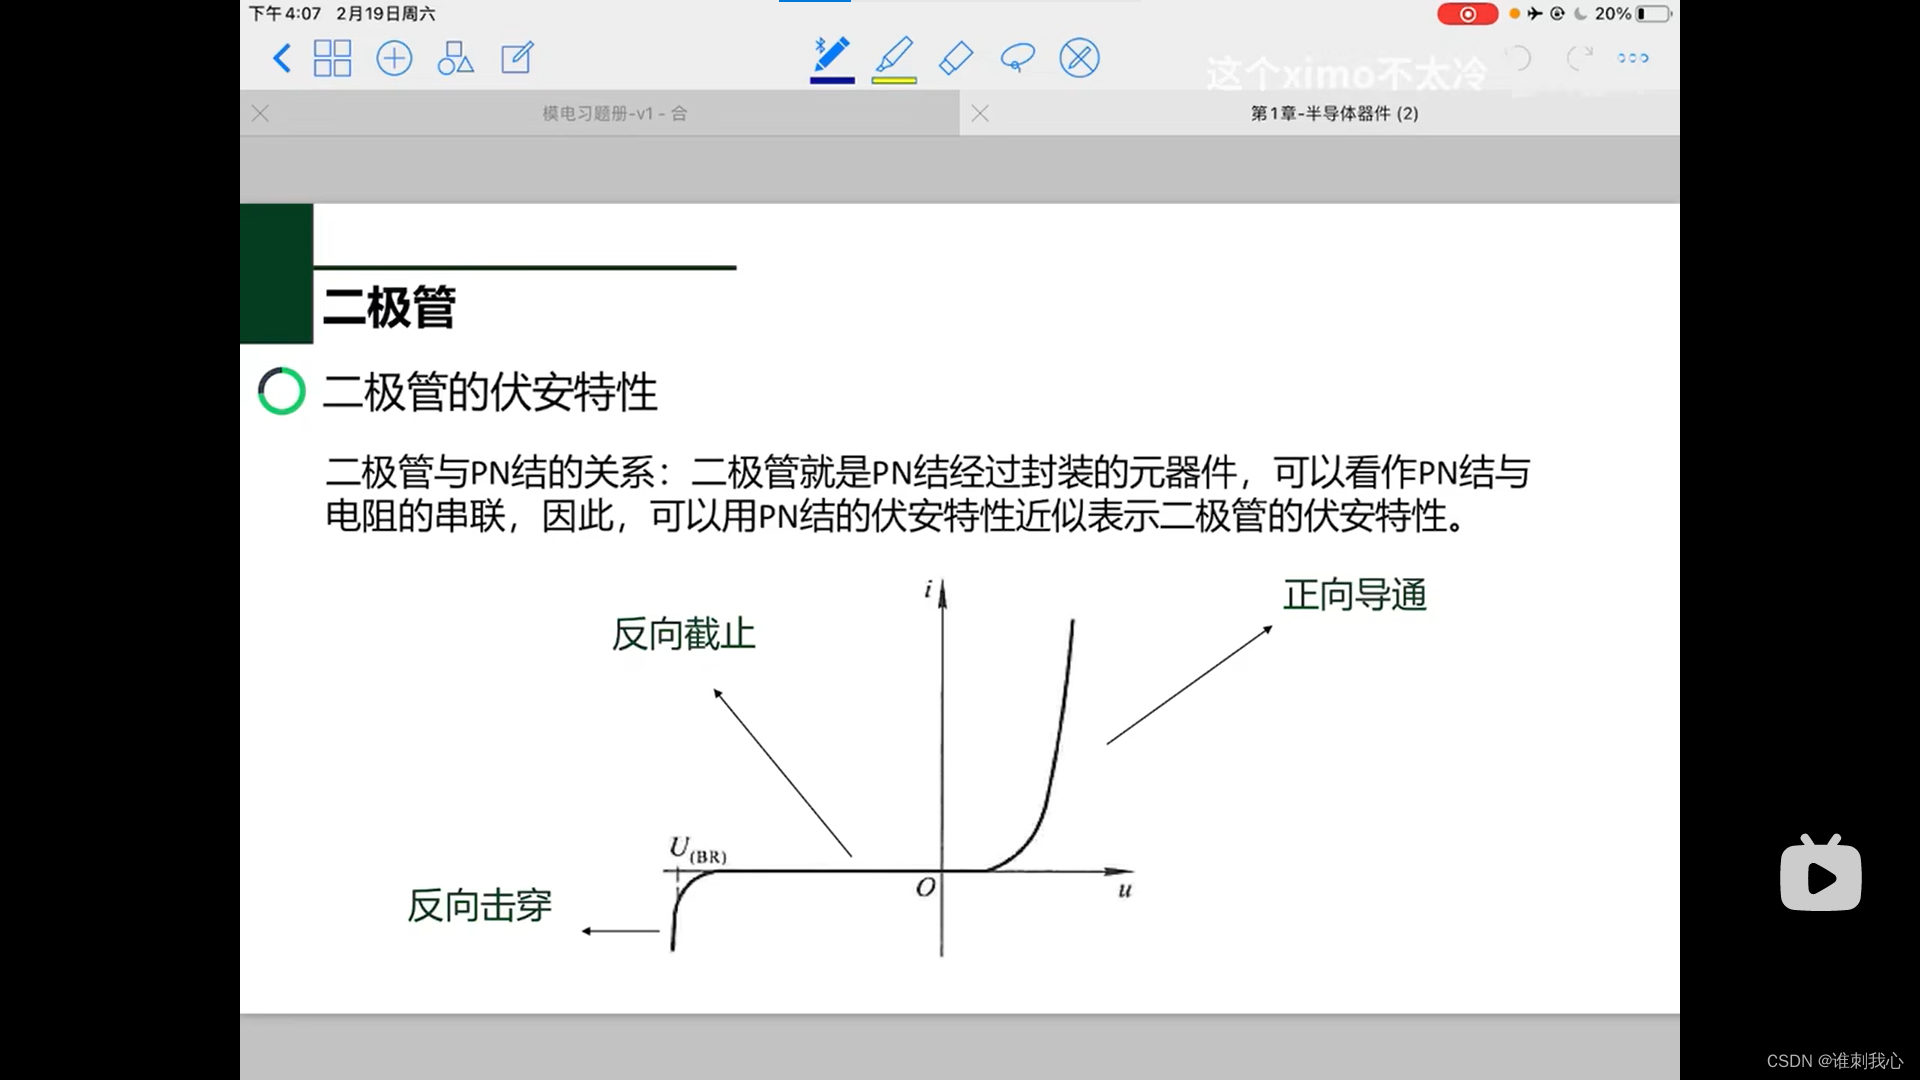1920x1080 pixels.
Task: Tap the back chevron arrow
Action: coord(282,58)
